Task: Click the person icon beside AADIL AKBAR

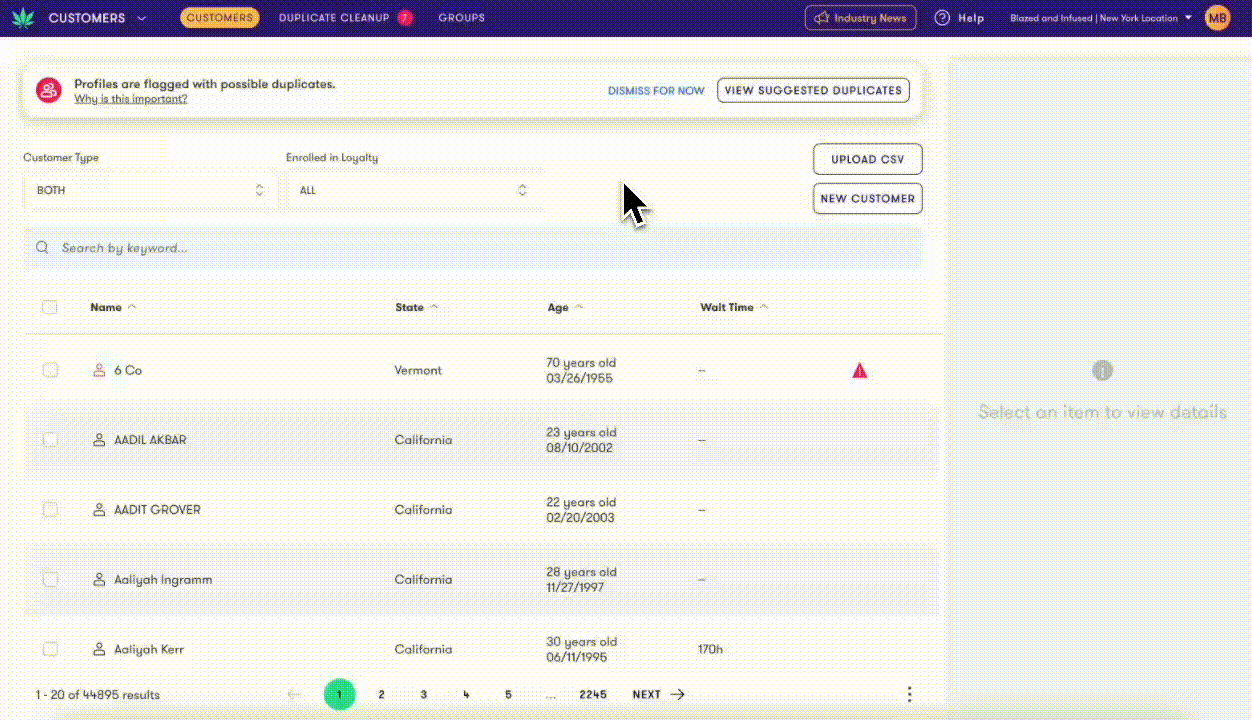Action: pyautogui.click(x=99, y=440)
